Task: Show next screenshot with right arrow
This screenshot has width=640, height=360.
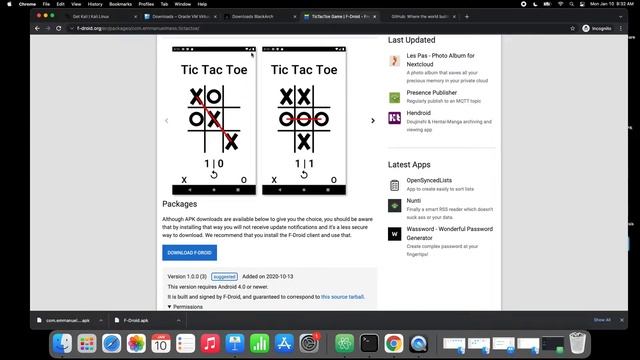Action: 373,121
